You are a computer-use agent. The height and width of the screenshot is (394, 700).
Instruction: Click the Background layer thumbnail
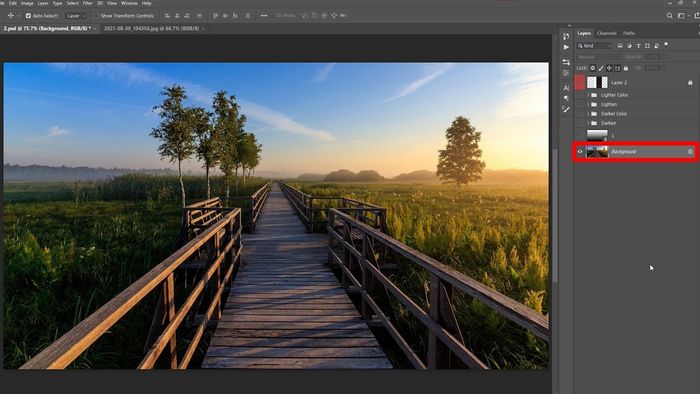click(x=597, y=152)
